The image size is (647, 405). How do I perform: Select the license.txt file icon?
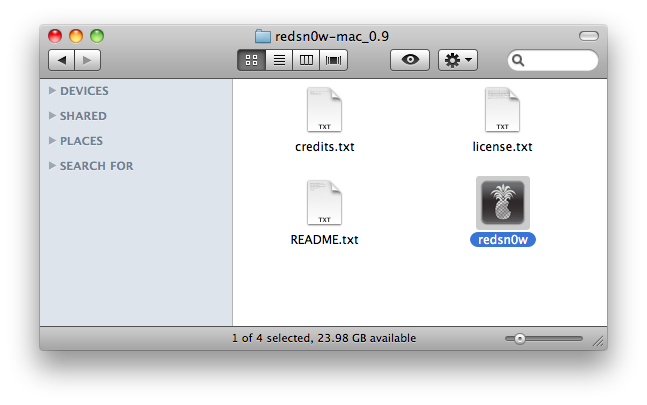(502, 111)
